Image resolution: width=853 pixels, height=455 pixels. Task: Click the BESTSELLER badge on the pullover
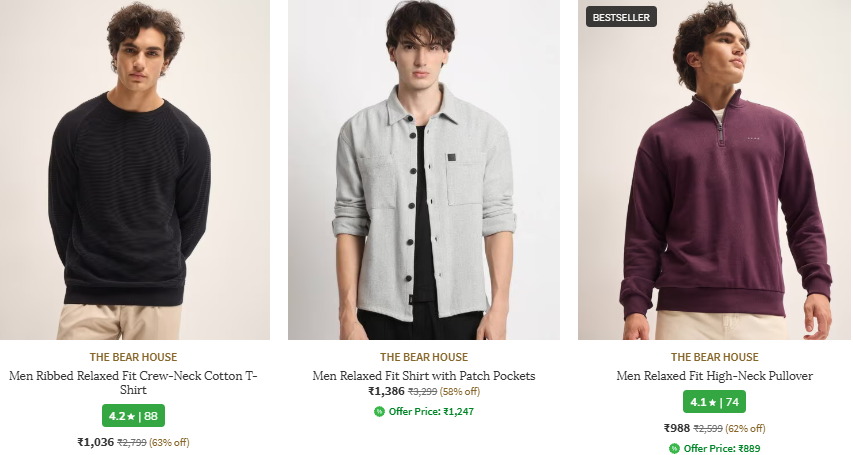point(621,17)
